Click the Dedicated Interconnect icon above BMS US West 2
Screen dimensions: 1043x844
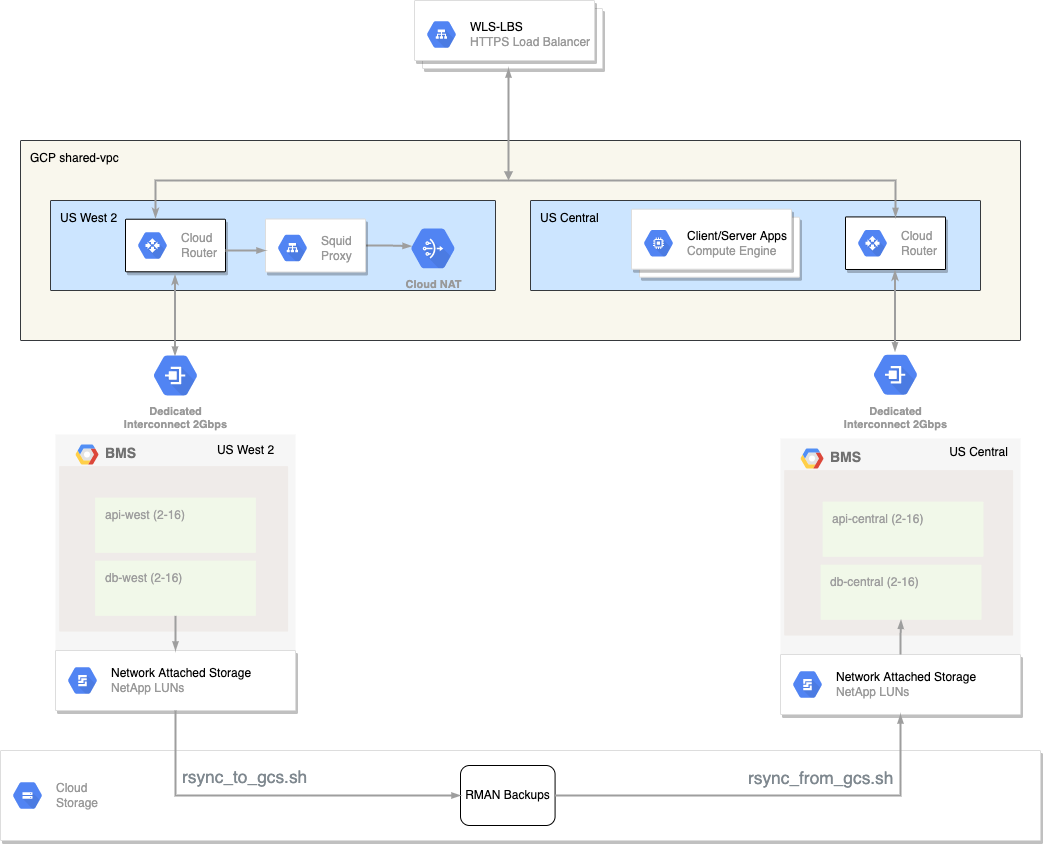[175, 376]
